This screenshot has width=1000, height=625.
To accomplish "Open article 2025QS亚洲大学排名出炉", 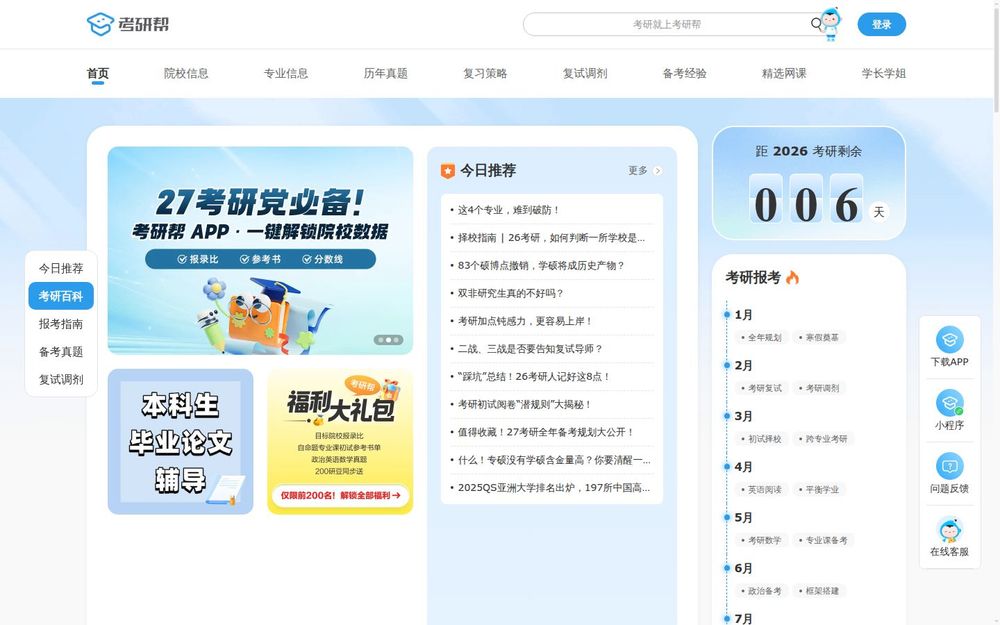I will [554, 487].
